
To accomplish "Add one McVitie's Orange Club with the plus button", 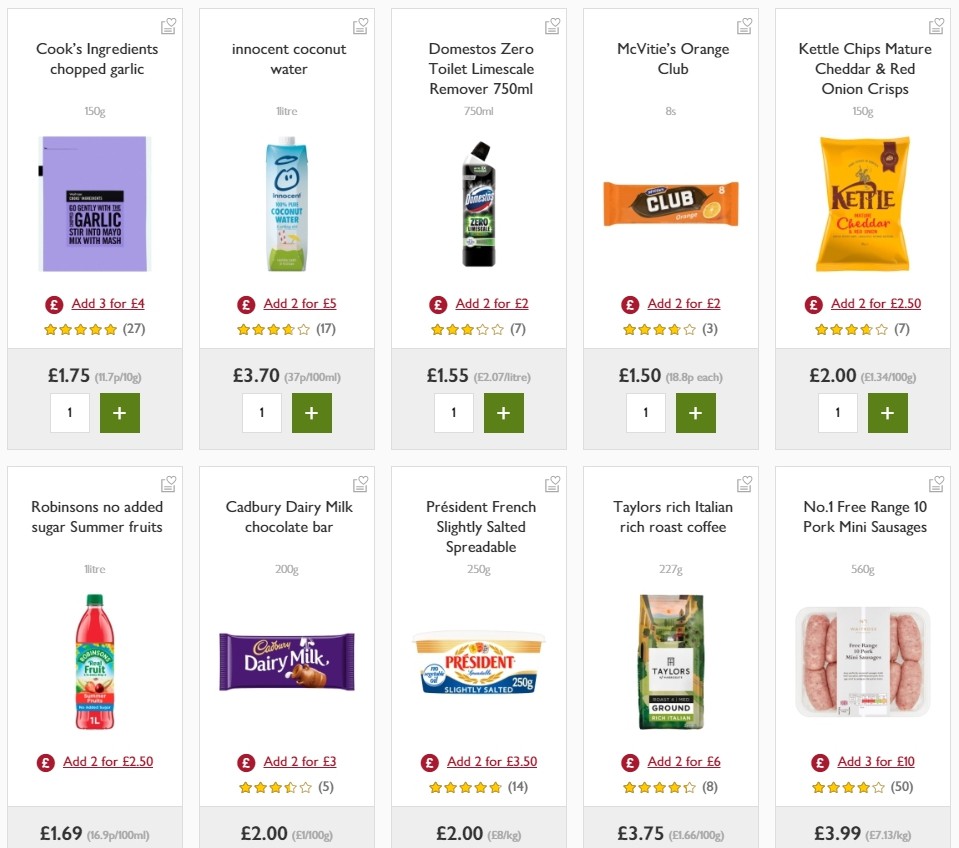I will point(696,412).
